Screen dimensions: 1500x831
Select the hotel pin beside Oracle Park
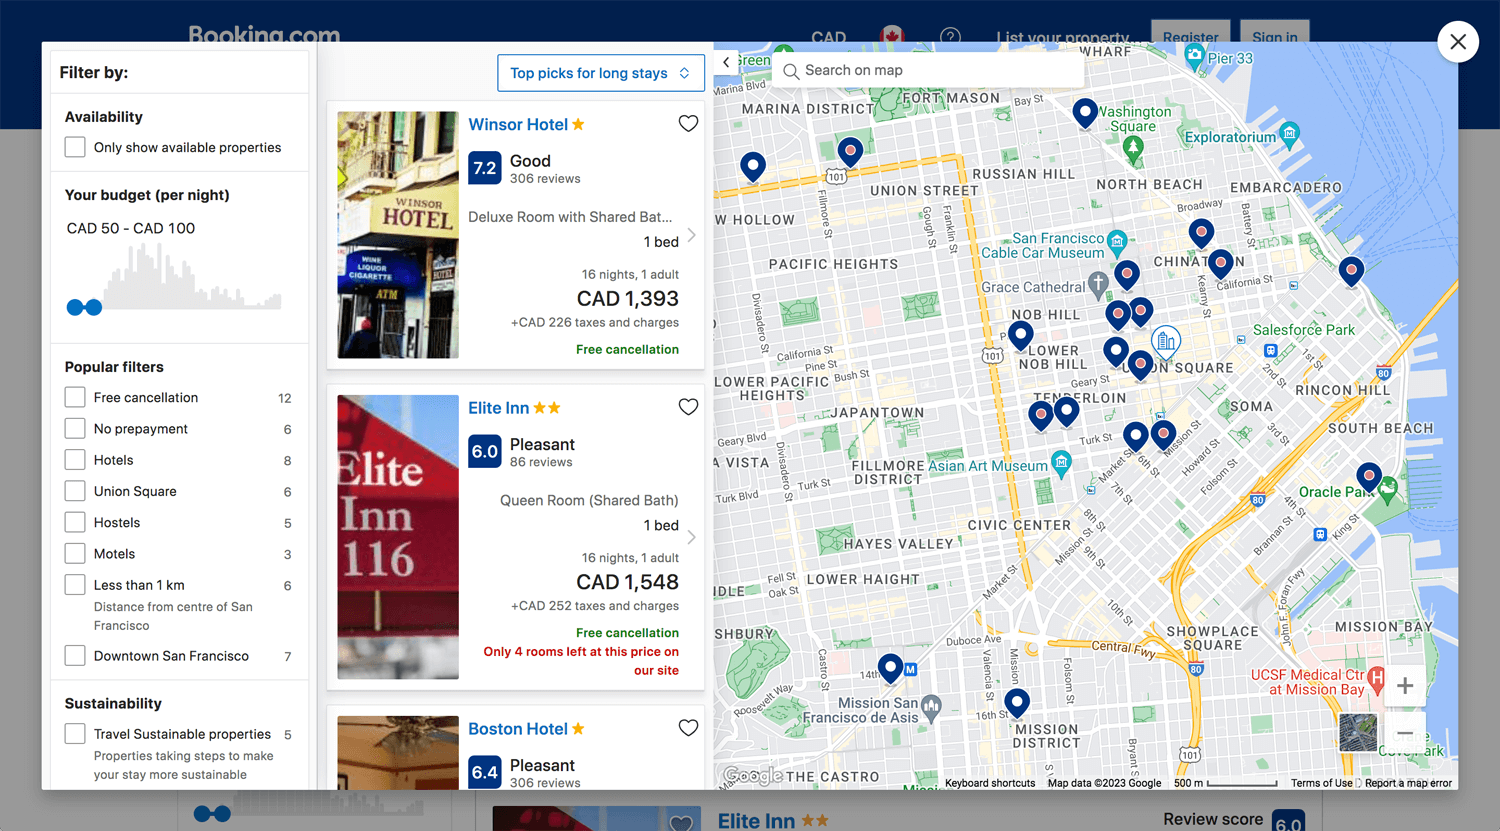[1369, 477]
